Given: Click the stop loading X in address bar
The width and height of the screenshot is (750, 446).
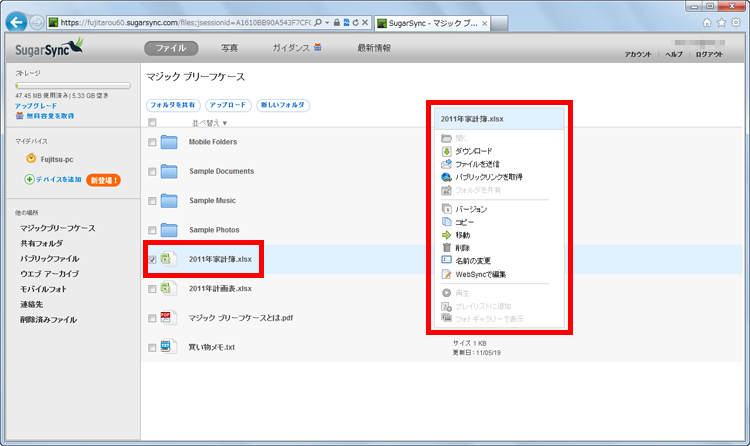Looking at the screenshot, I should tap(365, 22).
